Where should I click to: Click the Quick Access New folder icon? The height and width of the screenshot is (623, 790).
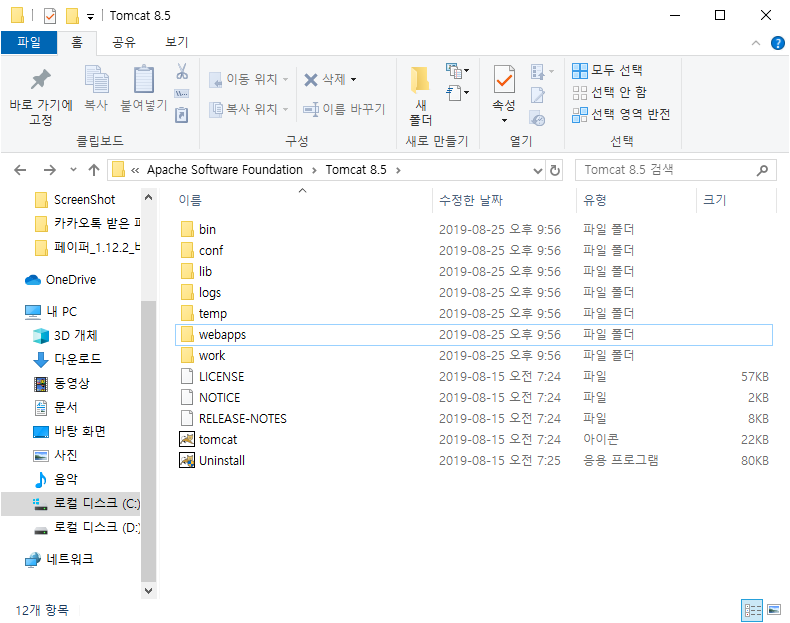(x=72, y=16)
